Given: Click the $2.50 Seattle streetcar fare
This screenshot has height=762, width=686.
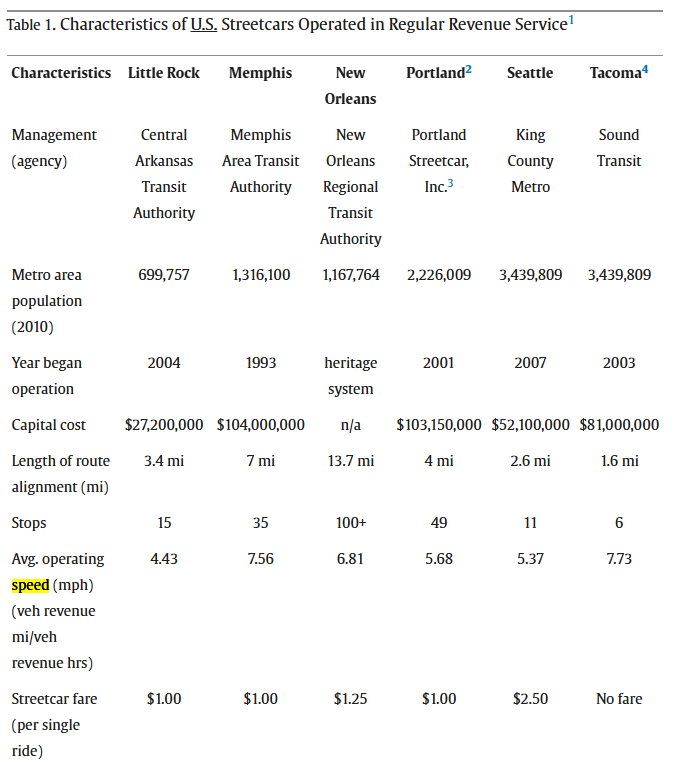Looking at the screenshot, I should pos(530,699).
